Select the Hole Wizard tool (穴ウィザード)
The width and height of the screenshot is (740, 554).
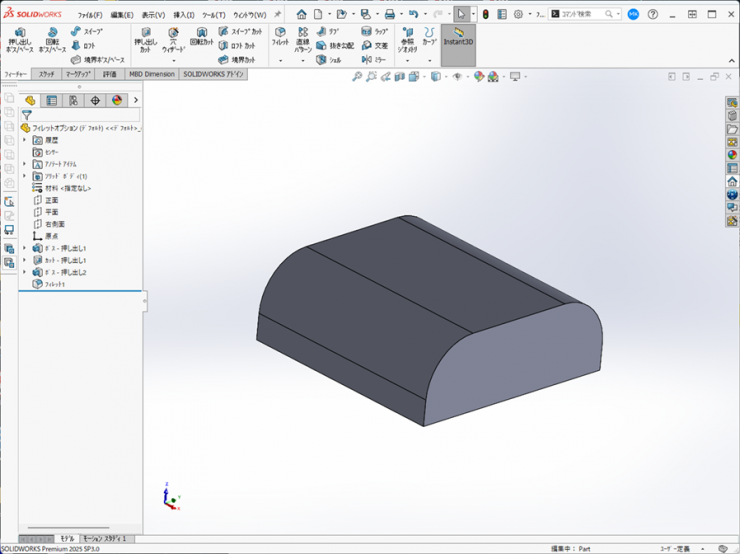(173, 40)
